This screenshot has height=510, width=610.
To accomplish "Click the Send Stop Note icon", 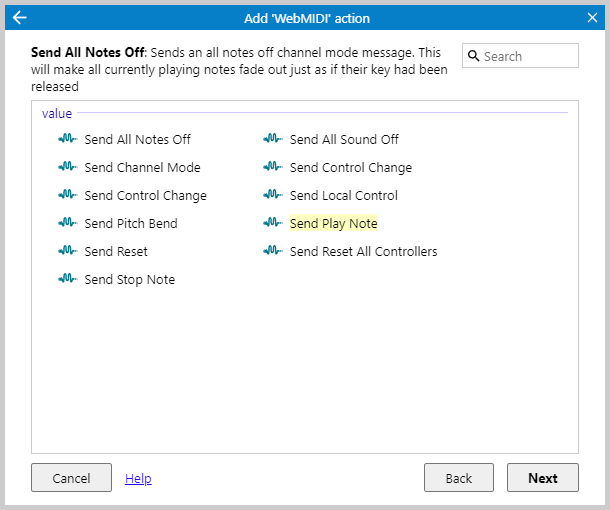I will tap(68, 280).
